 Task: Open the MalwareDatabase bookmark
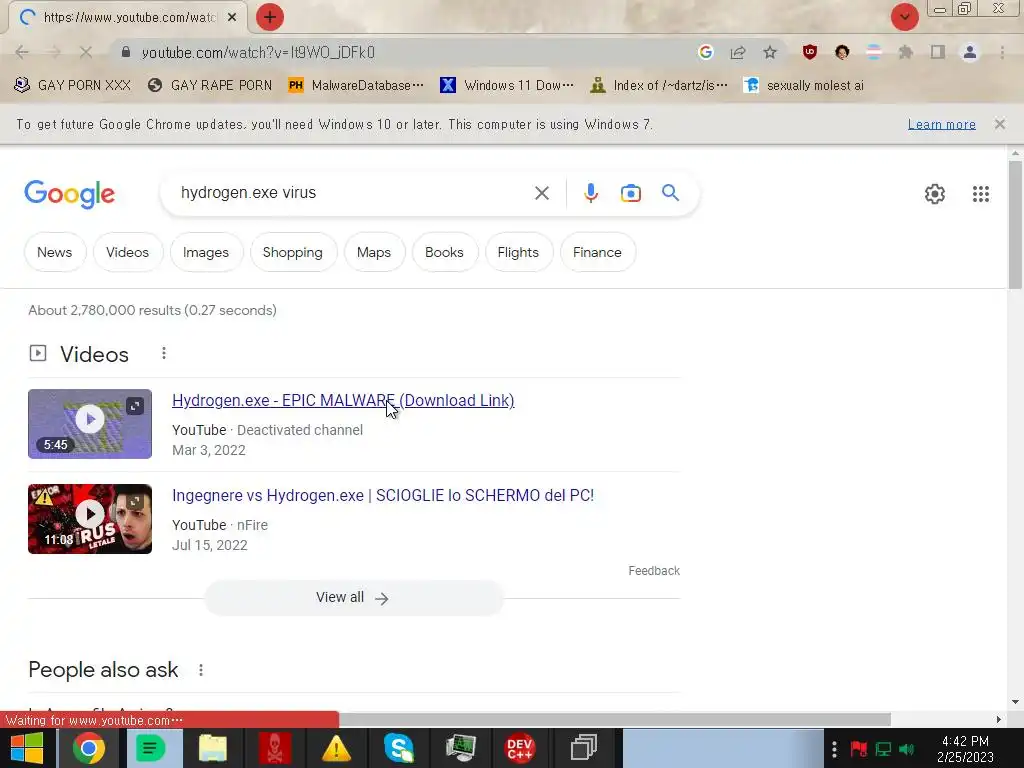point(356,86)
